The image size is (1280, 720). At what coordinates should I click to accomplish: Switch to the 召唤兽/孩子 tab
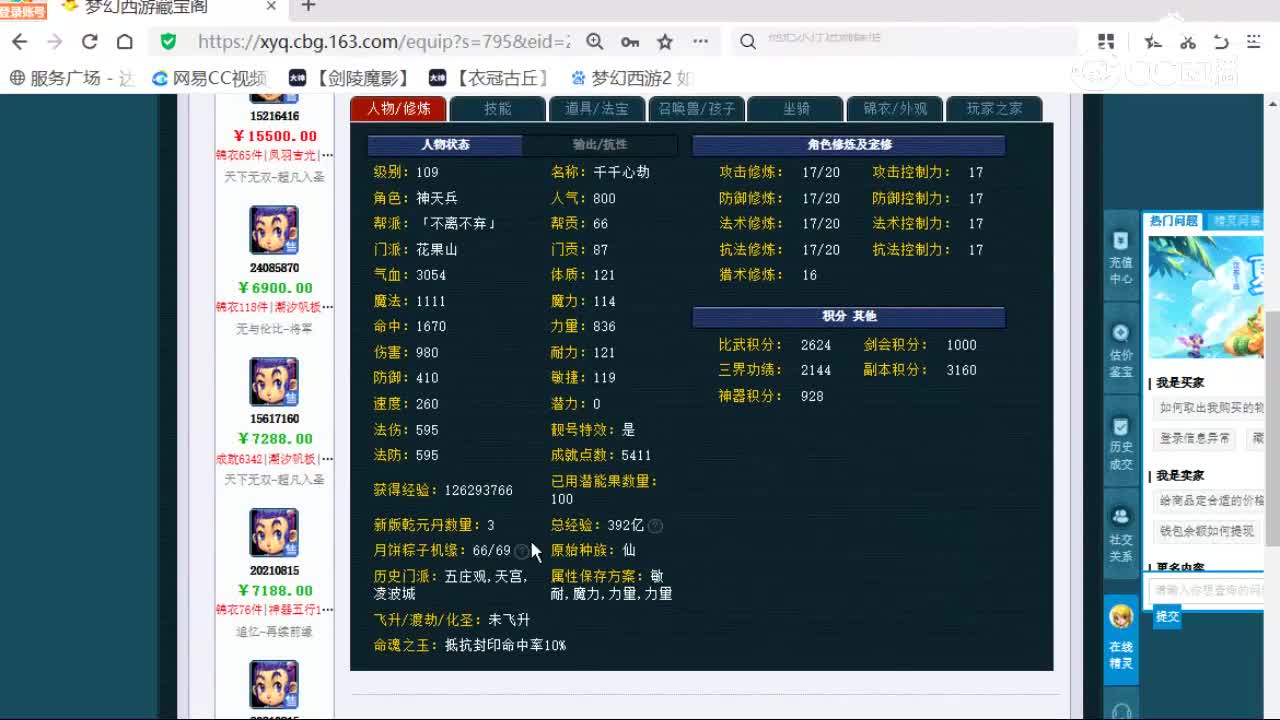tap(696, 109)
